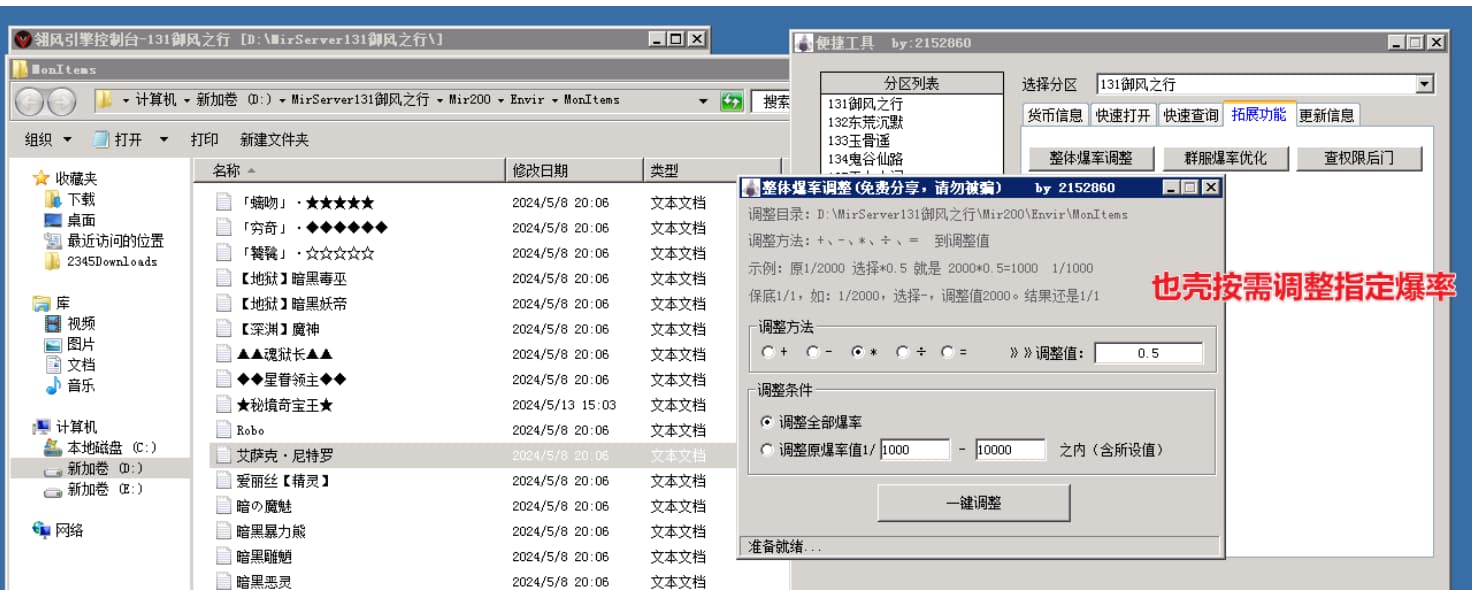Click the 新加卷 (E:) drive icon

point(53,490)
